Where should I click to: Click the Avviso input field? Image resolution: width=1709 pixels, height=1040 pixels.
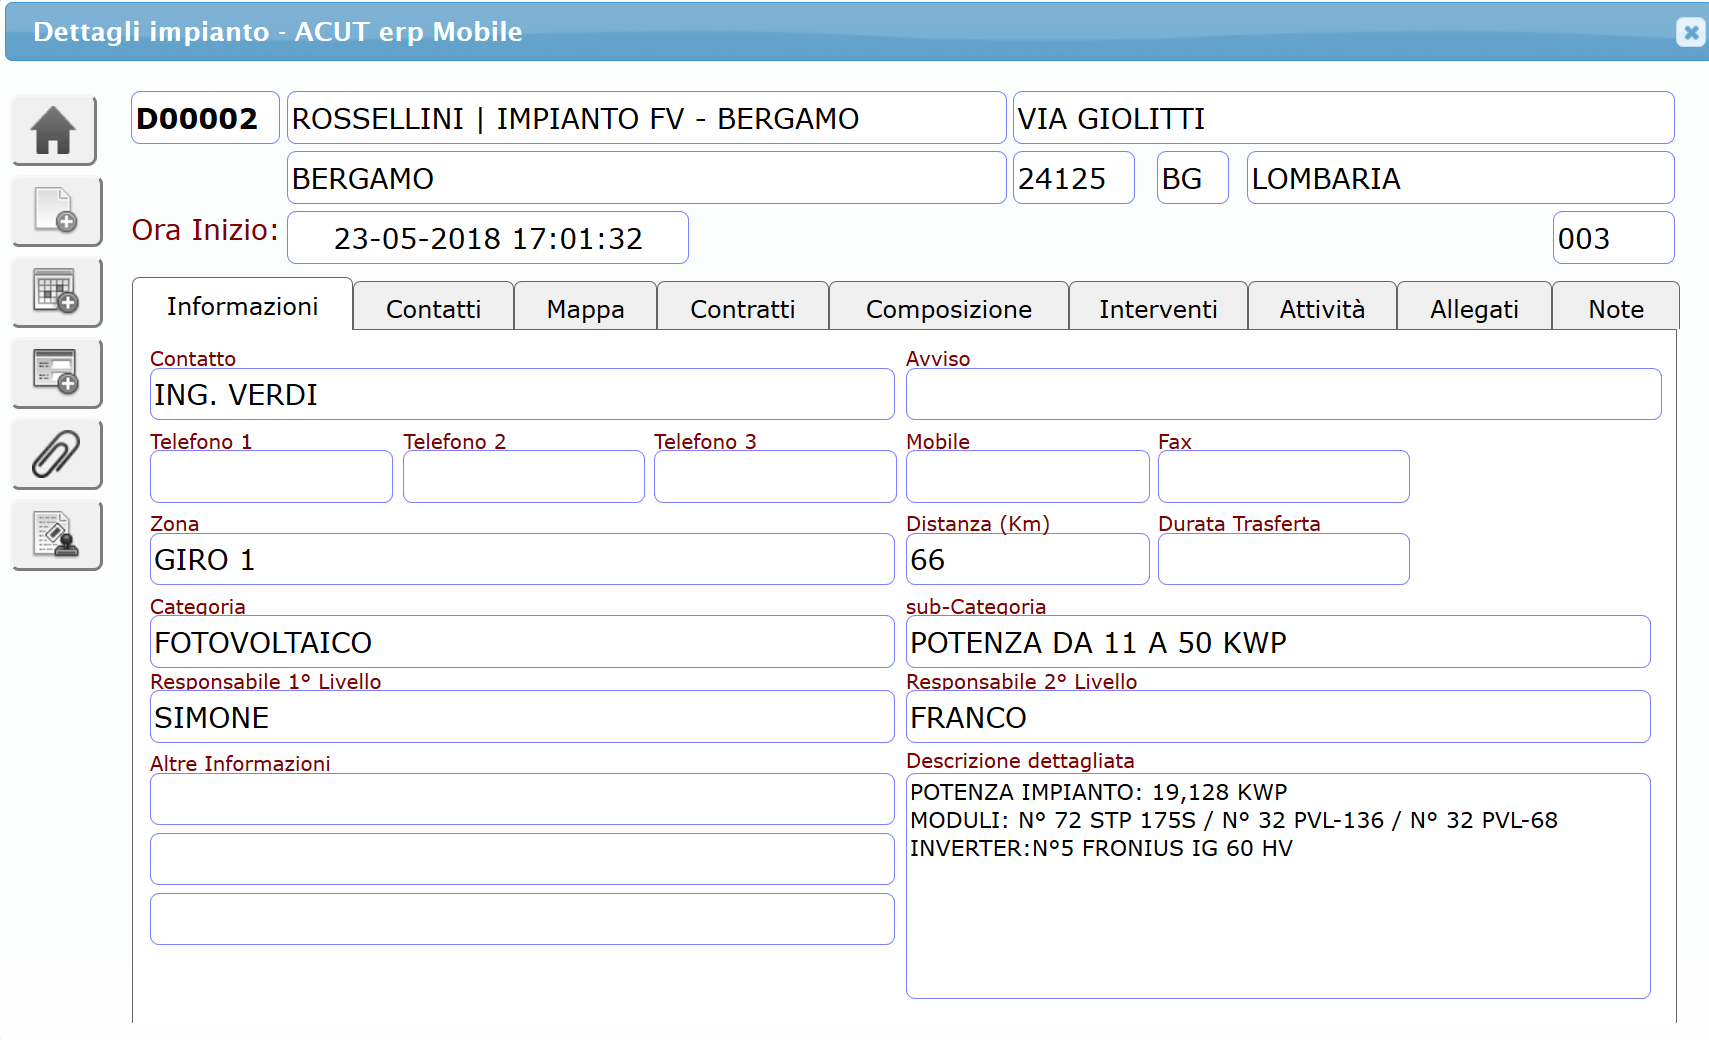tap(1282, 394)
